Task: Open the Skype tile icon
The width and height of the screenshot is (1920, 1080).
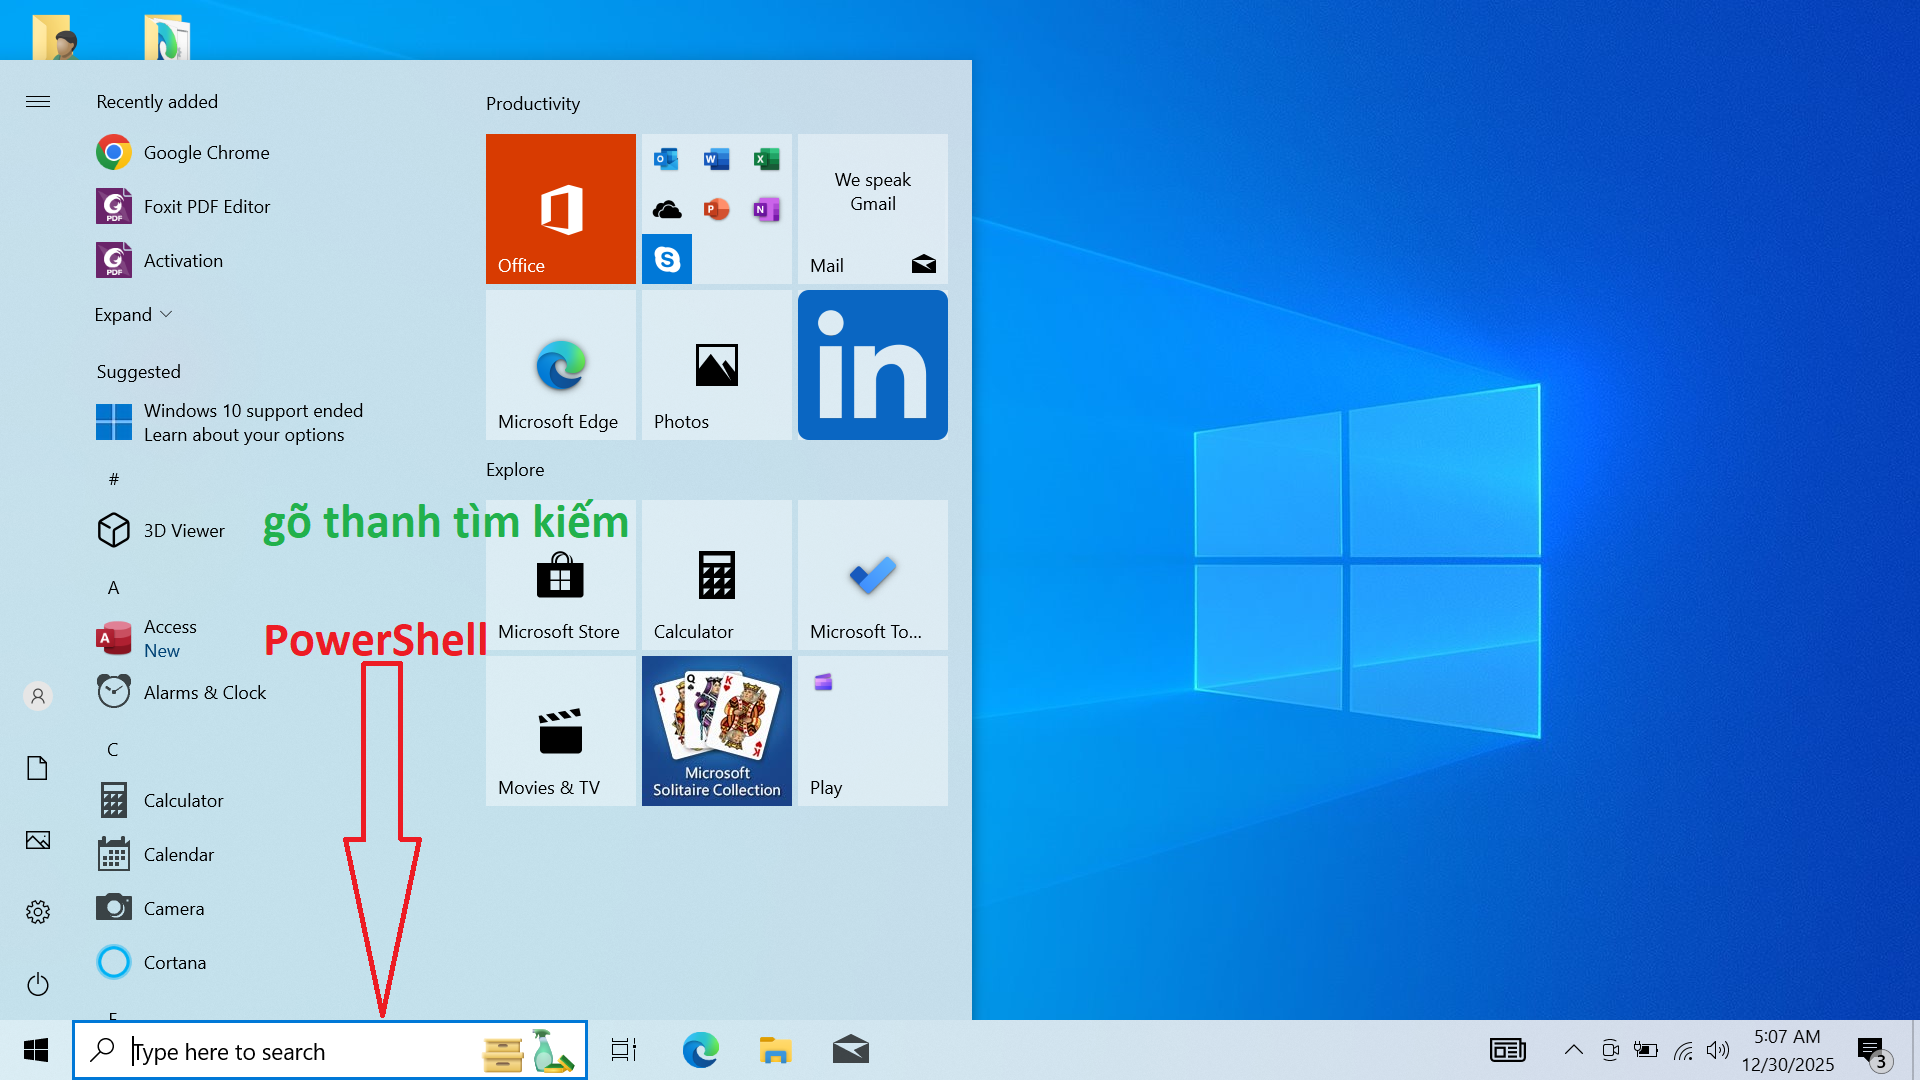Action: pyautogui.click(x=667, y=260)
